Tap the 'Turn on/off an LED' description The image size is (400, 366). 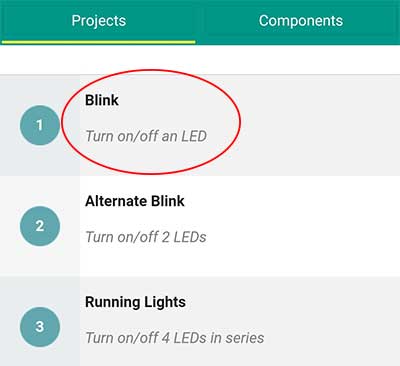tap(146, 136)
